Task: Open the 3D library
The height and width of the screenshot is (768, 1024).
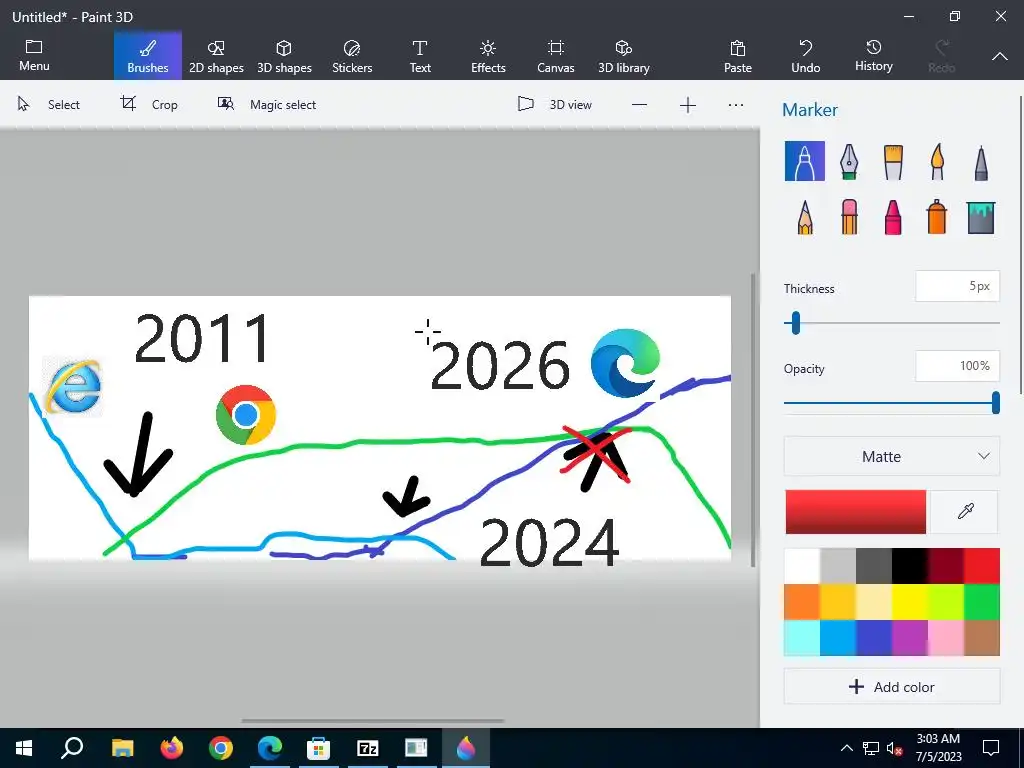Action: coord(624,56)
